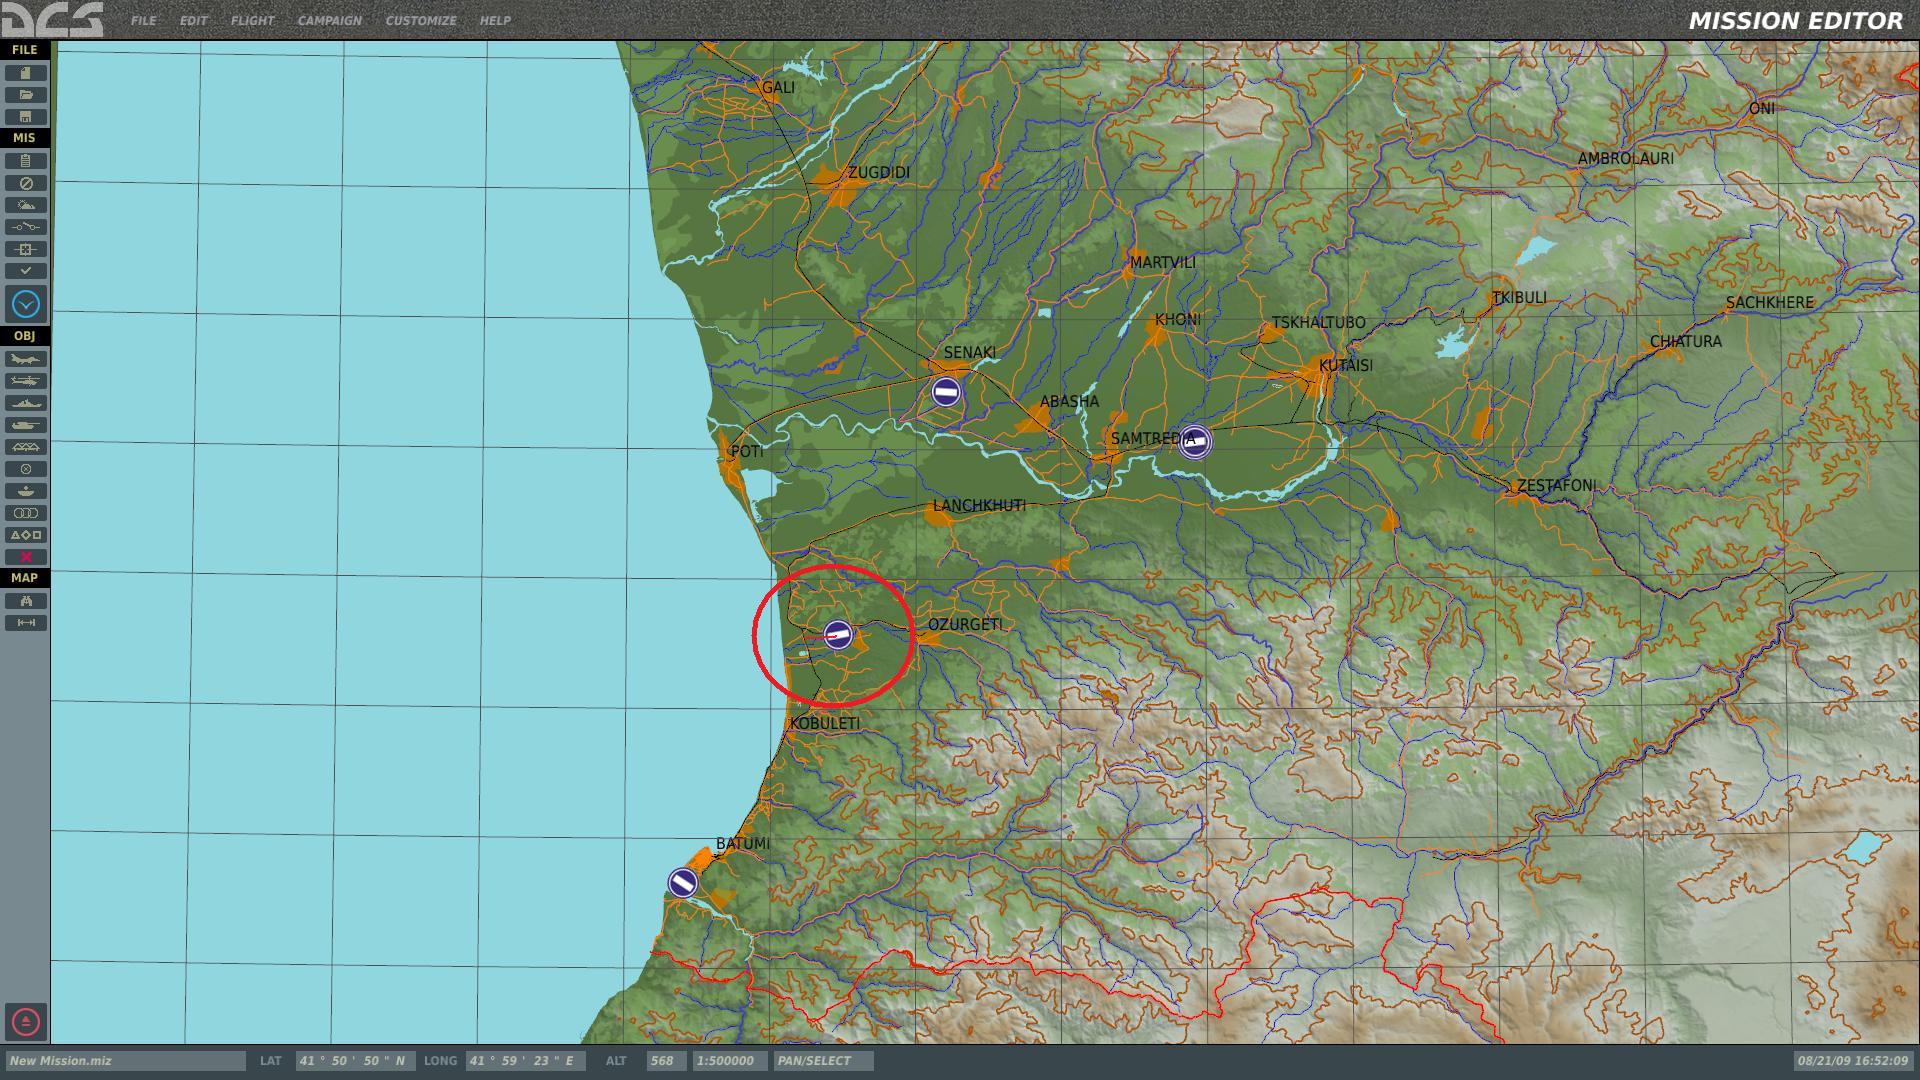The width and height of the screenshot is (1920, 1080).
Task: Click the GALI city label
Action: click(779, 88)
